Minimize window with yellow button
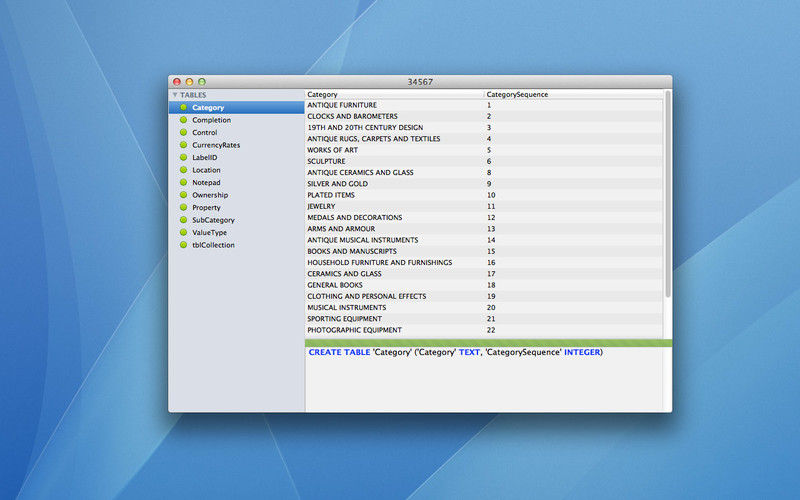The height and width of the screenshot is (500, 800). (189, 82)
